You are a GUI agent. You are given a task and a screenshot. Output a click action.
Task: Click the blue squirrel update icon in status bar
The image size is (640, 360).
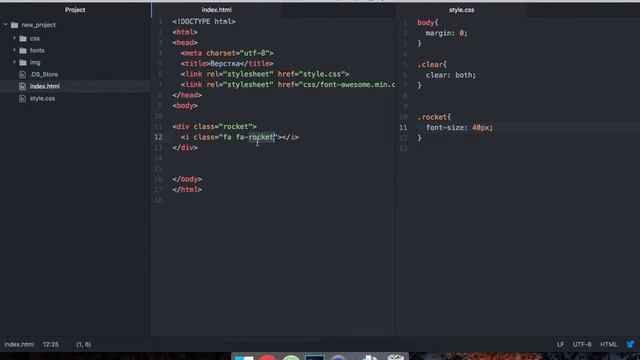point(630,344)
